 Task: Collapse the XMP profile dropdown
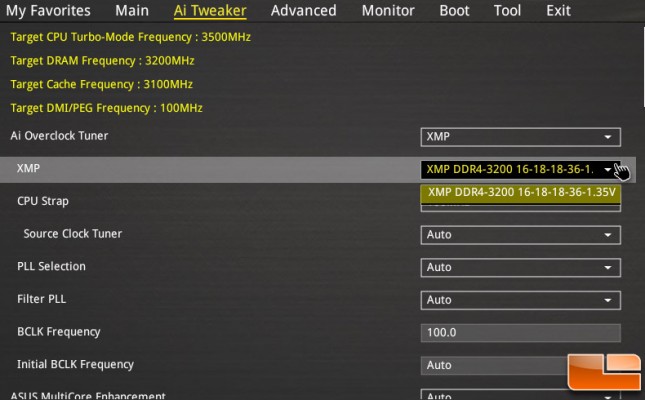520,170
